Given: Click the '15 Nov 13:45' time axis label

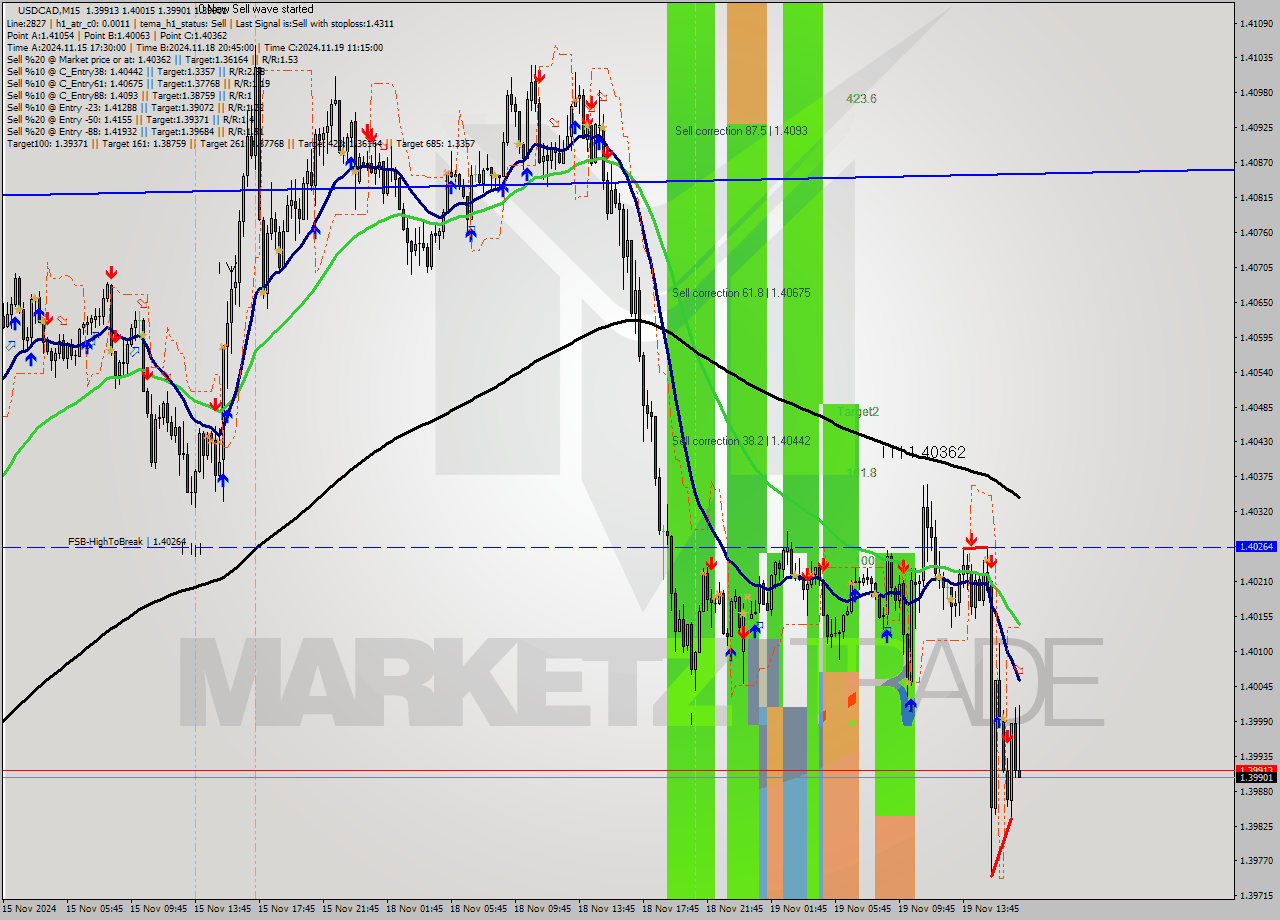Looking at the screenshot, I should (x=222, y=909).
